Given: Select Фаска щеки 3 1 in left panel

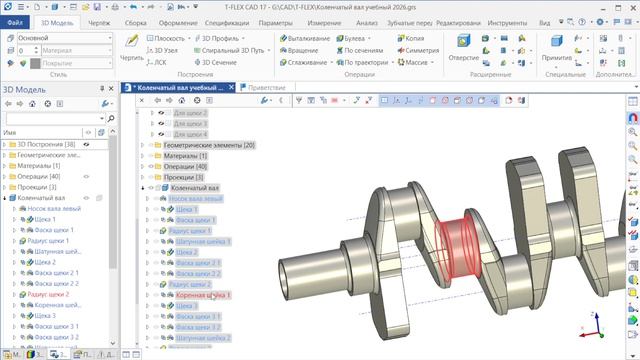Looking at the screenshot, I should (56, 326).
